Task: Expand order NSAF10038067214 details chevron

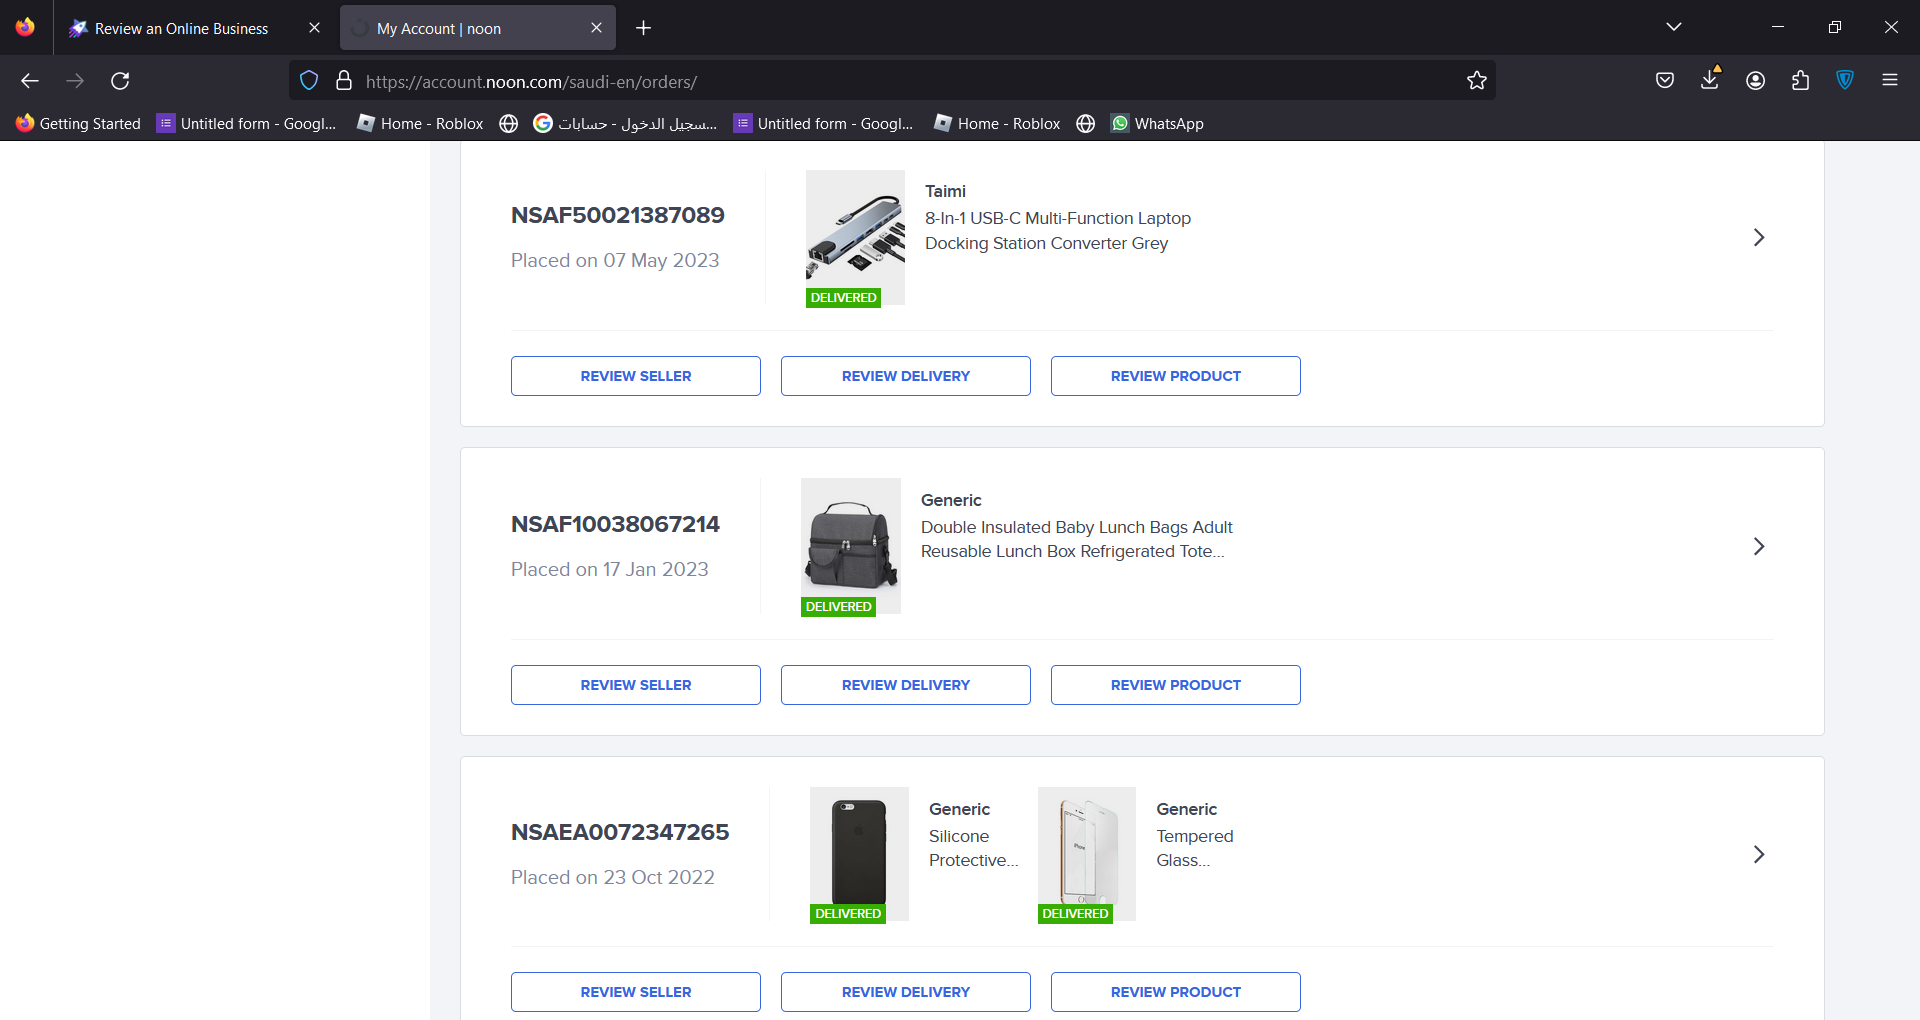Action: [1758, 547]
